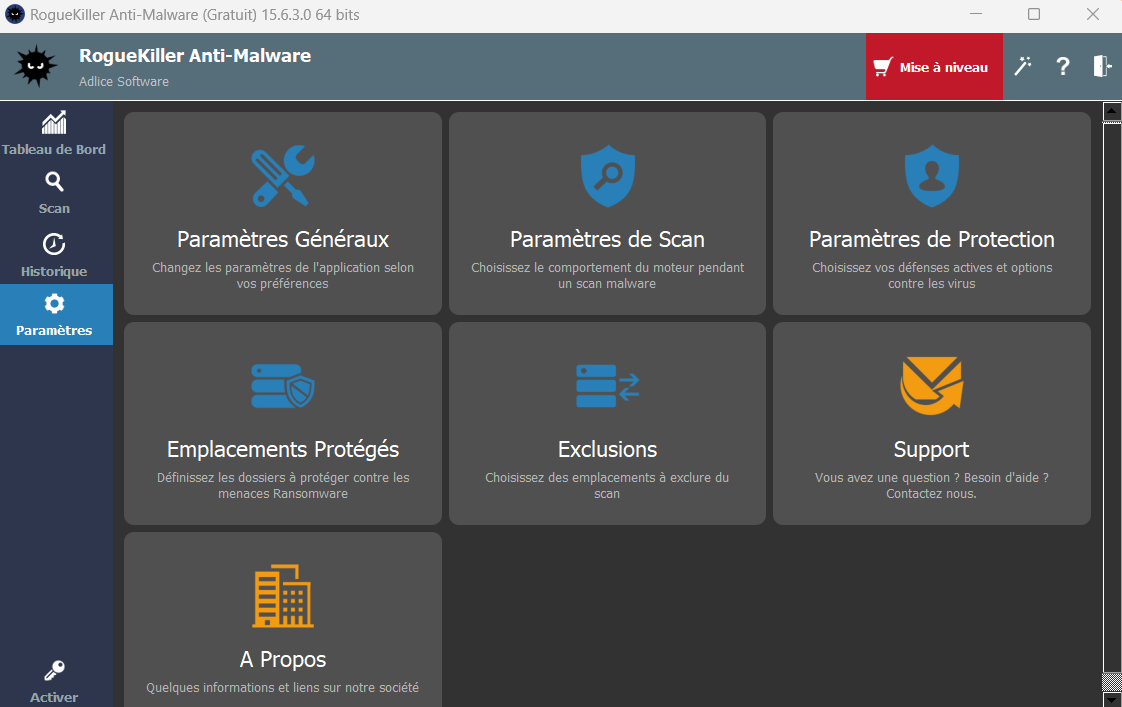Click the scrollbar down arrow
Screen dimensions: 1122x707
point(1111,699)
